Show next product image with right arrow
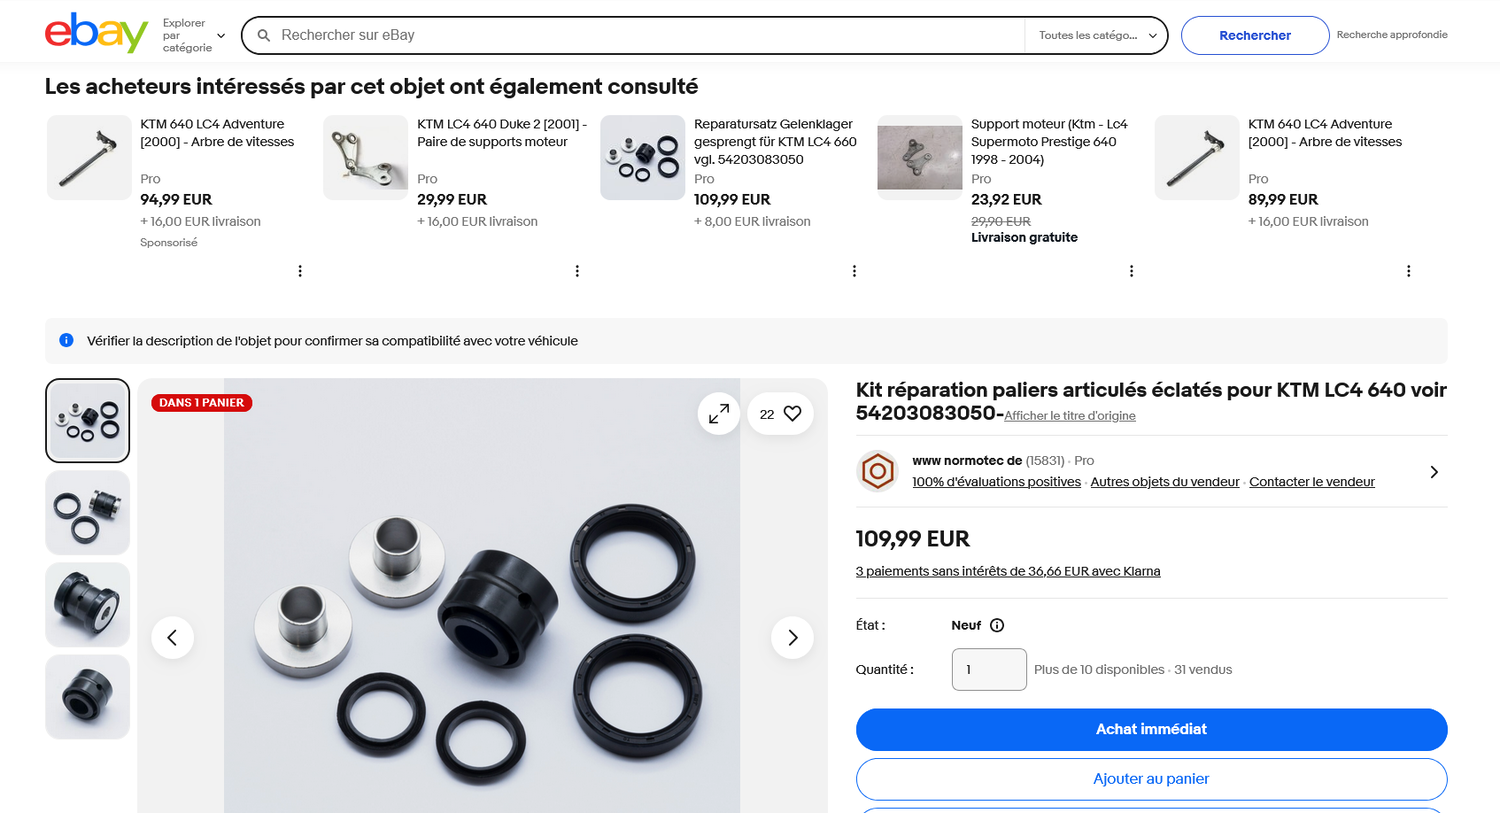The height and width of the screenshot is (813, 1500). pyautogui.click(x=792, y=638)
